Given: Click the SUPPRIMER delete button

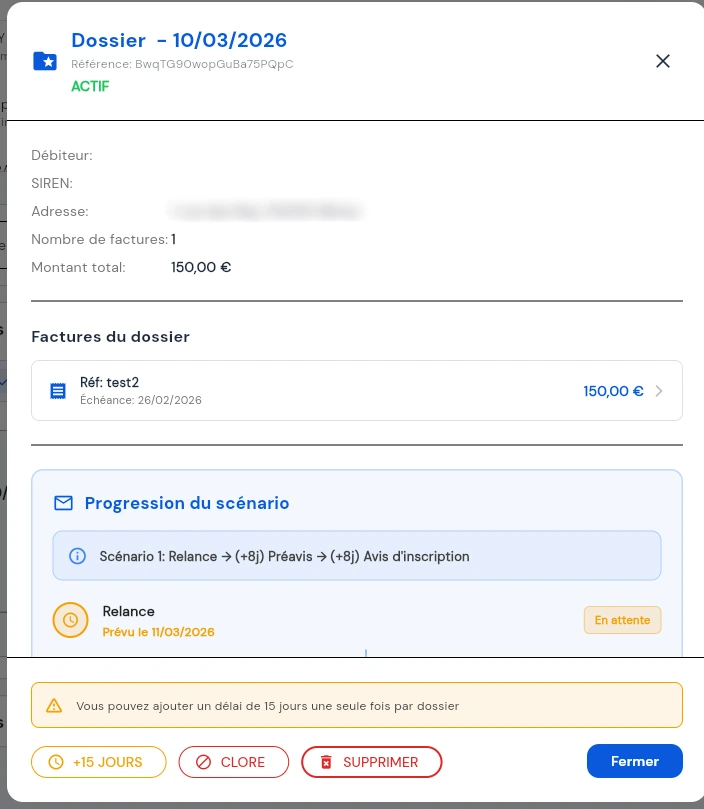Looking at the screenshot, I should click(370, 762).
